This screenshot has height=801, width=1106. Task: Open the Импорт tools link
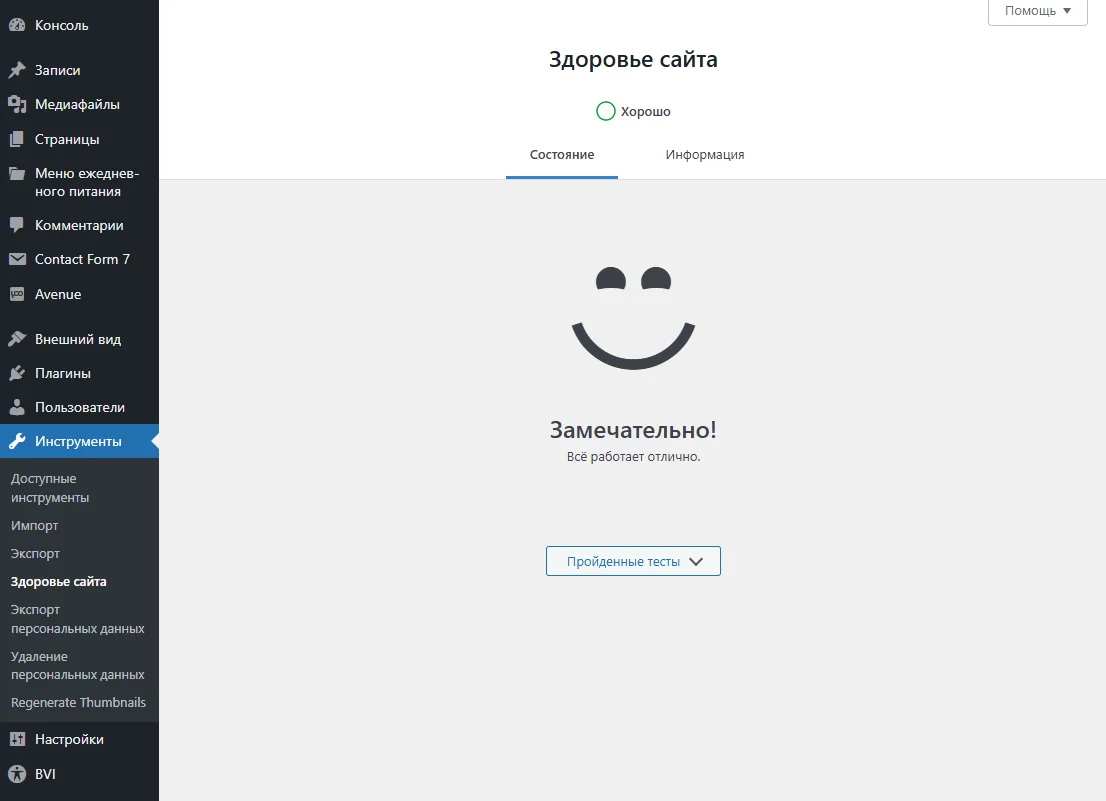(x=34, y=525)
